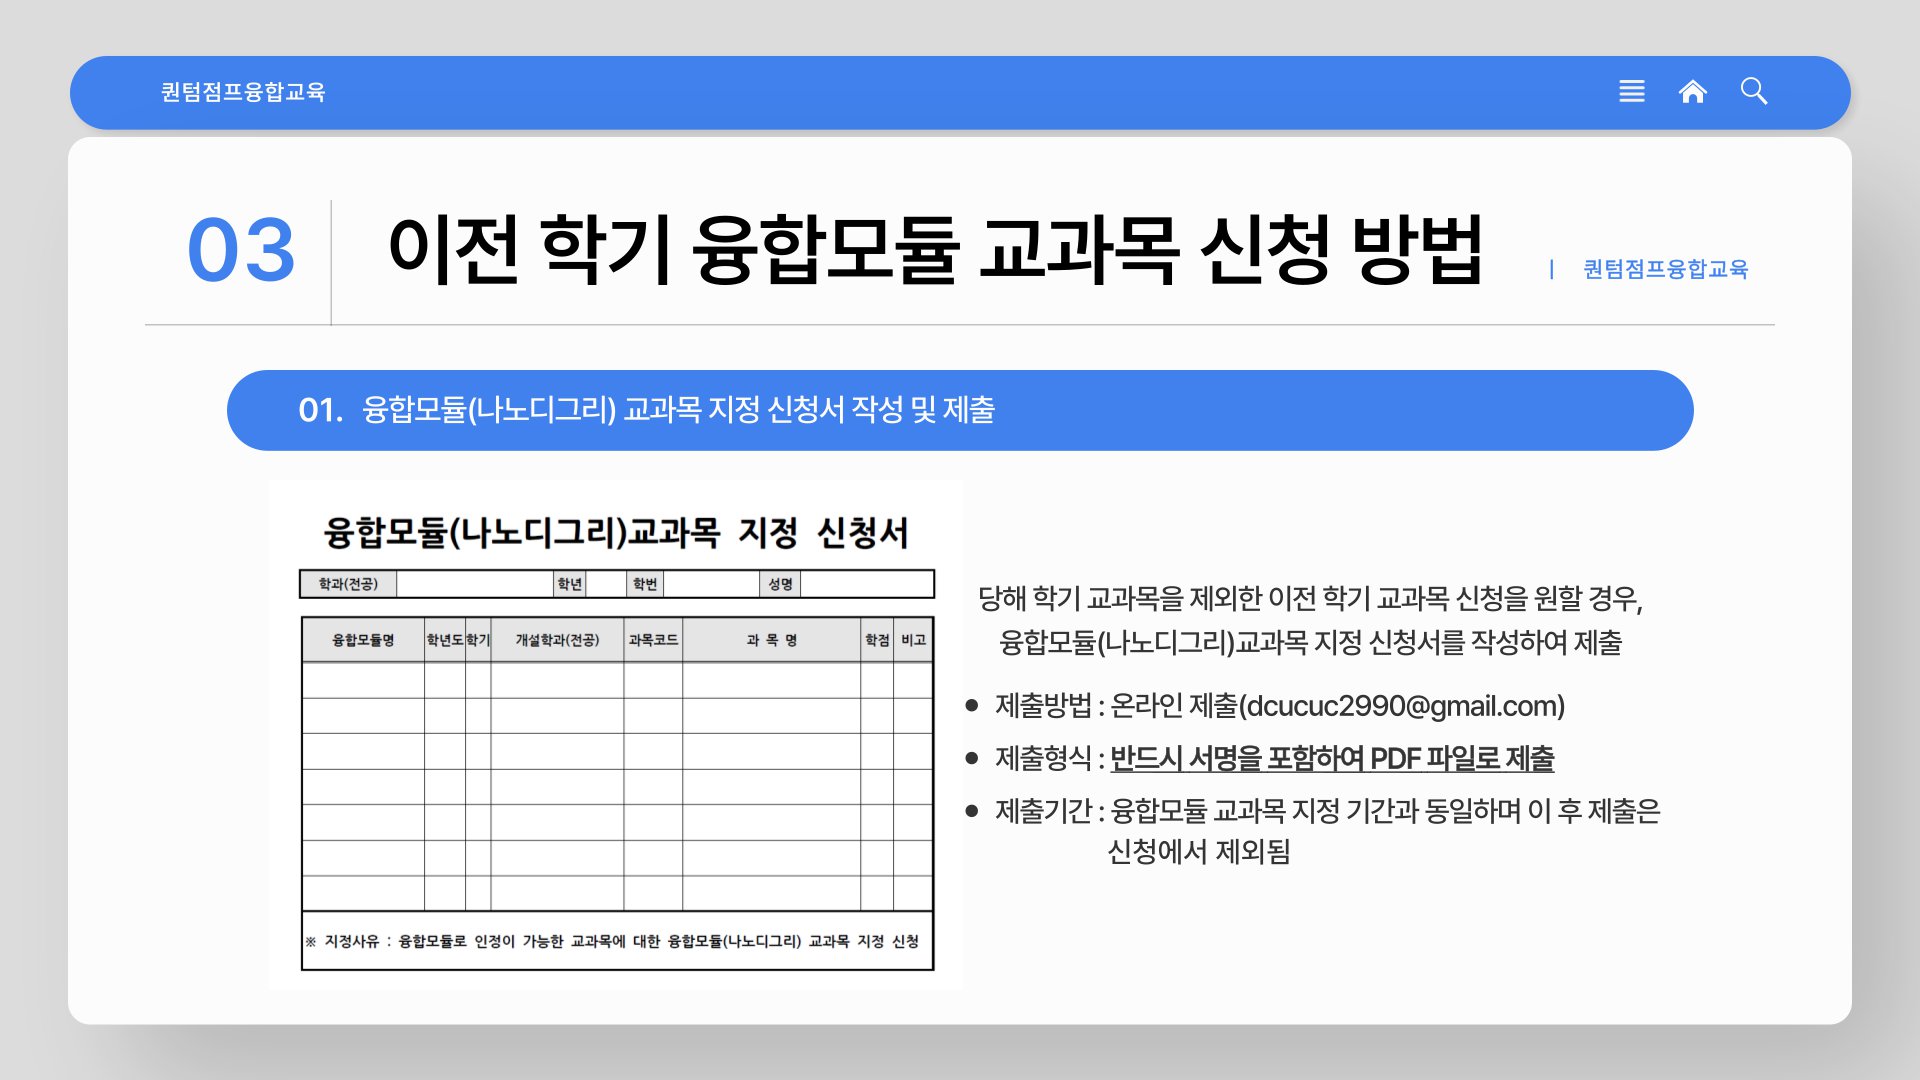The image size is (1920, 1080).
Task: Click the 학년도 column header
Action: pos(445,640)
